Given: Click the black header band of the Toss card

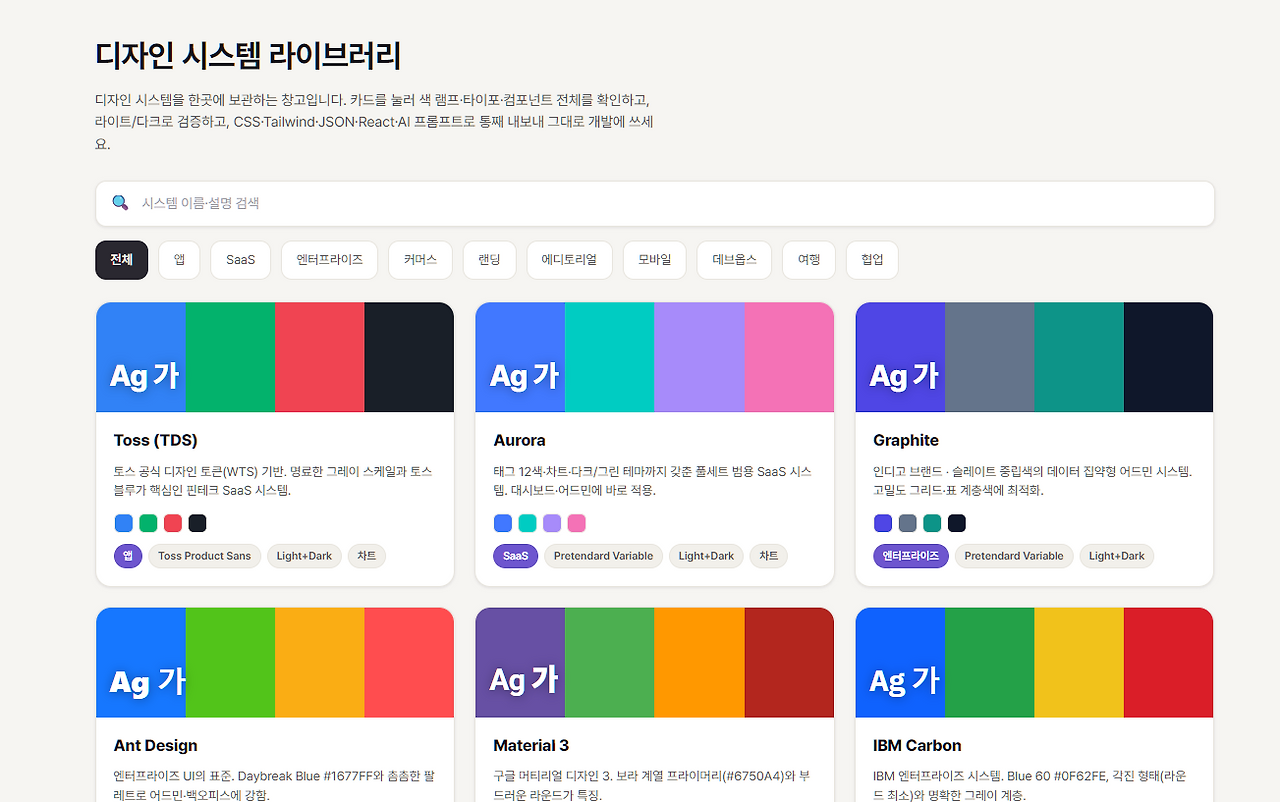Looking at the screenshot, I should point(409,357).
